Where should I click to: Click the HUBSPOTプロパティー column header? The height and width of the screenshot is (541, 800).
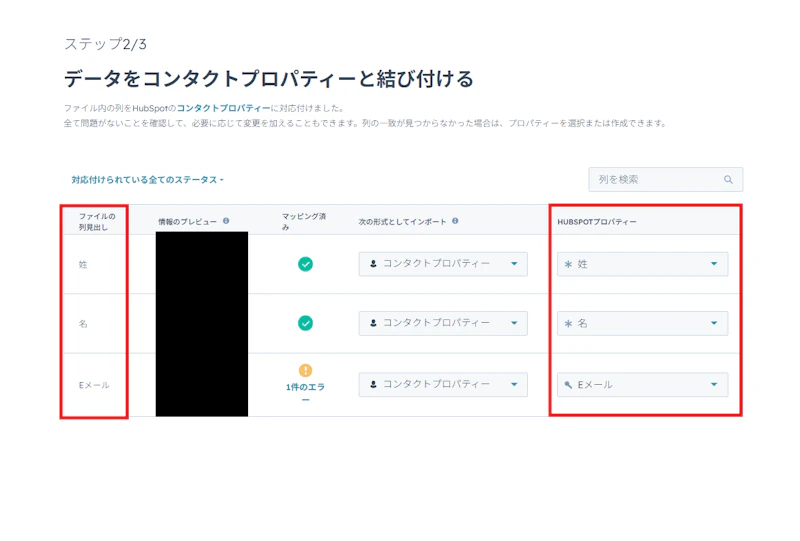tap(596, 222)
